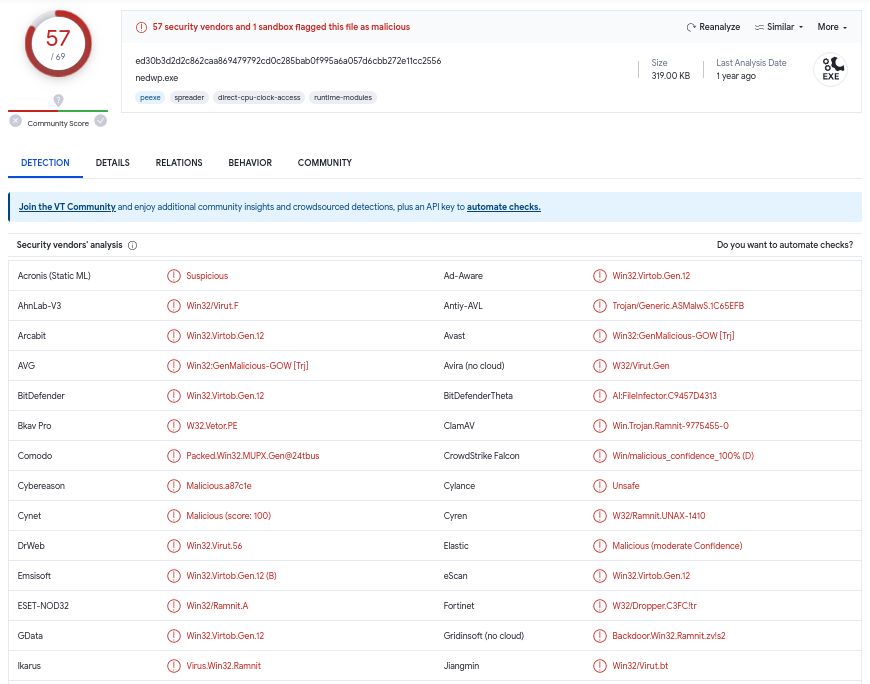Switch to the Details tab
The height and width of the screenshot is (684, 870).
113,163
